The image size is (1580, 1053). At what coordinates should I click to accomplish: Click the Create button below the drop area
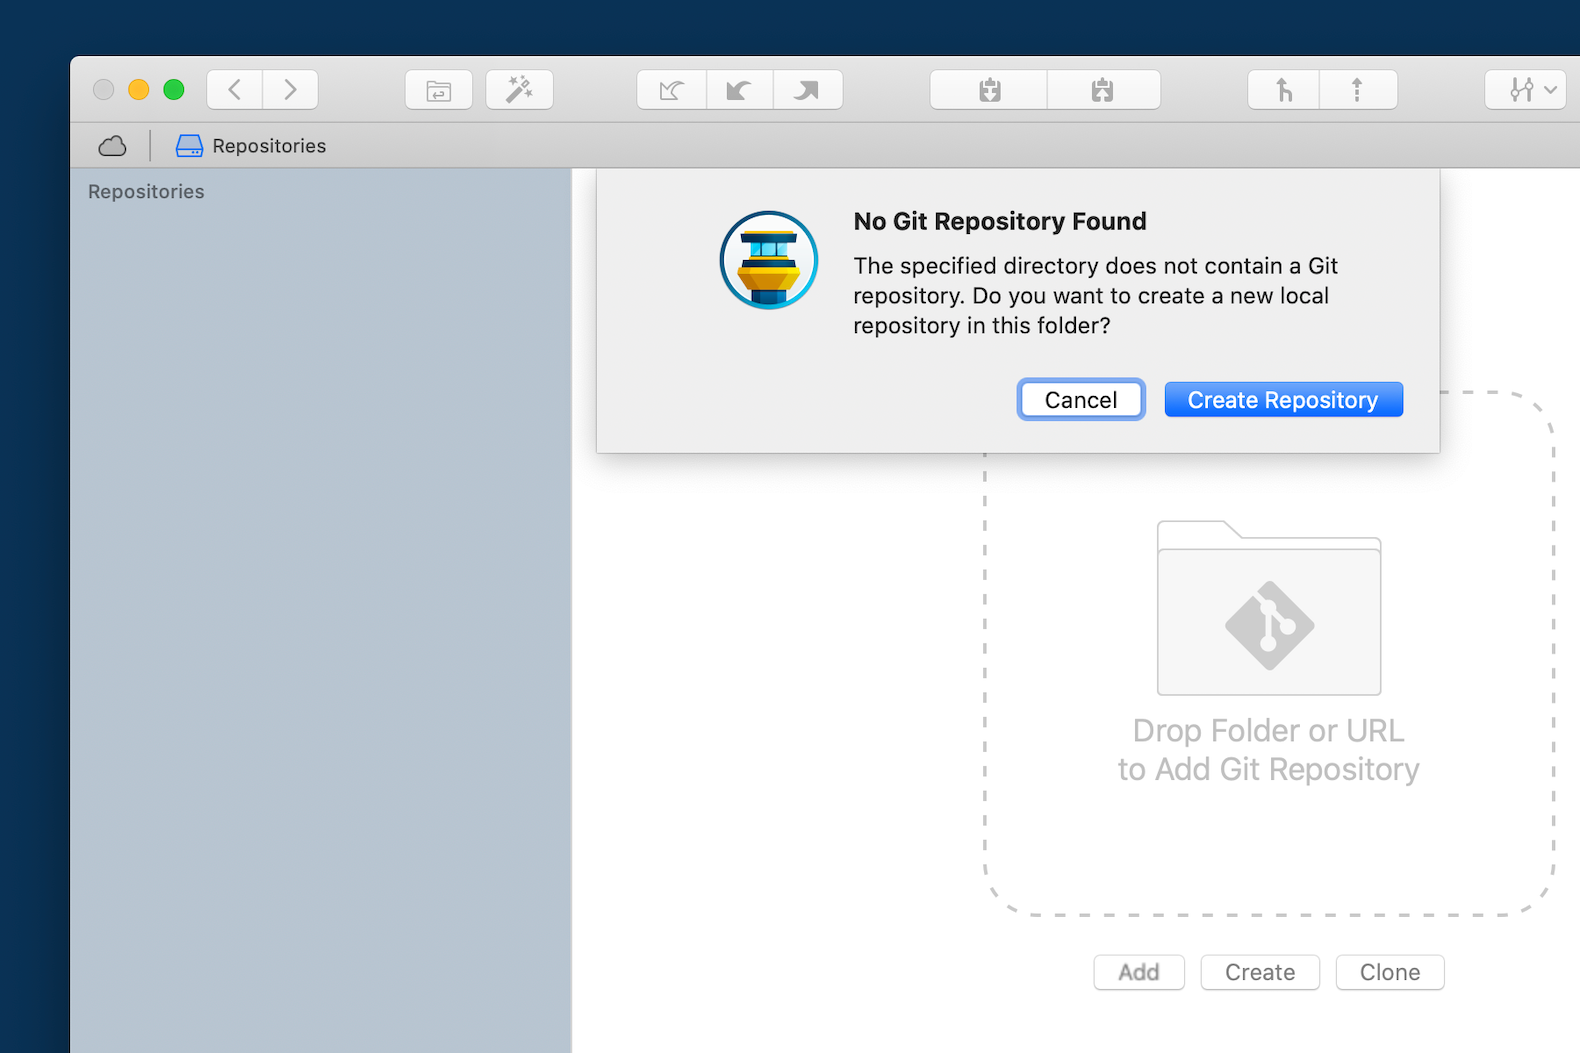(1259, 972)
